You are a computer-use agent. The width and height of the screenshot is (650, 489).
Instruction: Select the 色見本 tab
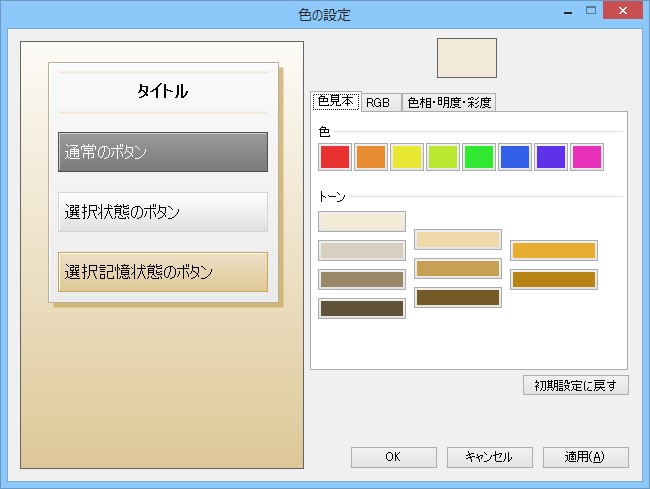[335, 102]
